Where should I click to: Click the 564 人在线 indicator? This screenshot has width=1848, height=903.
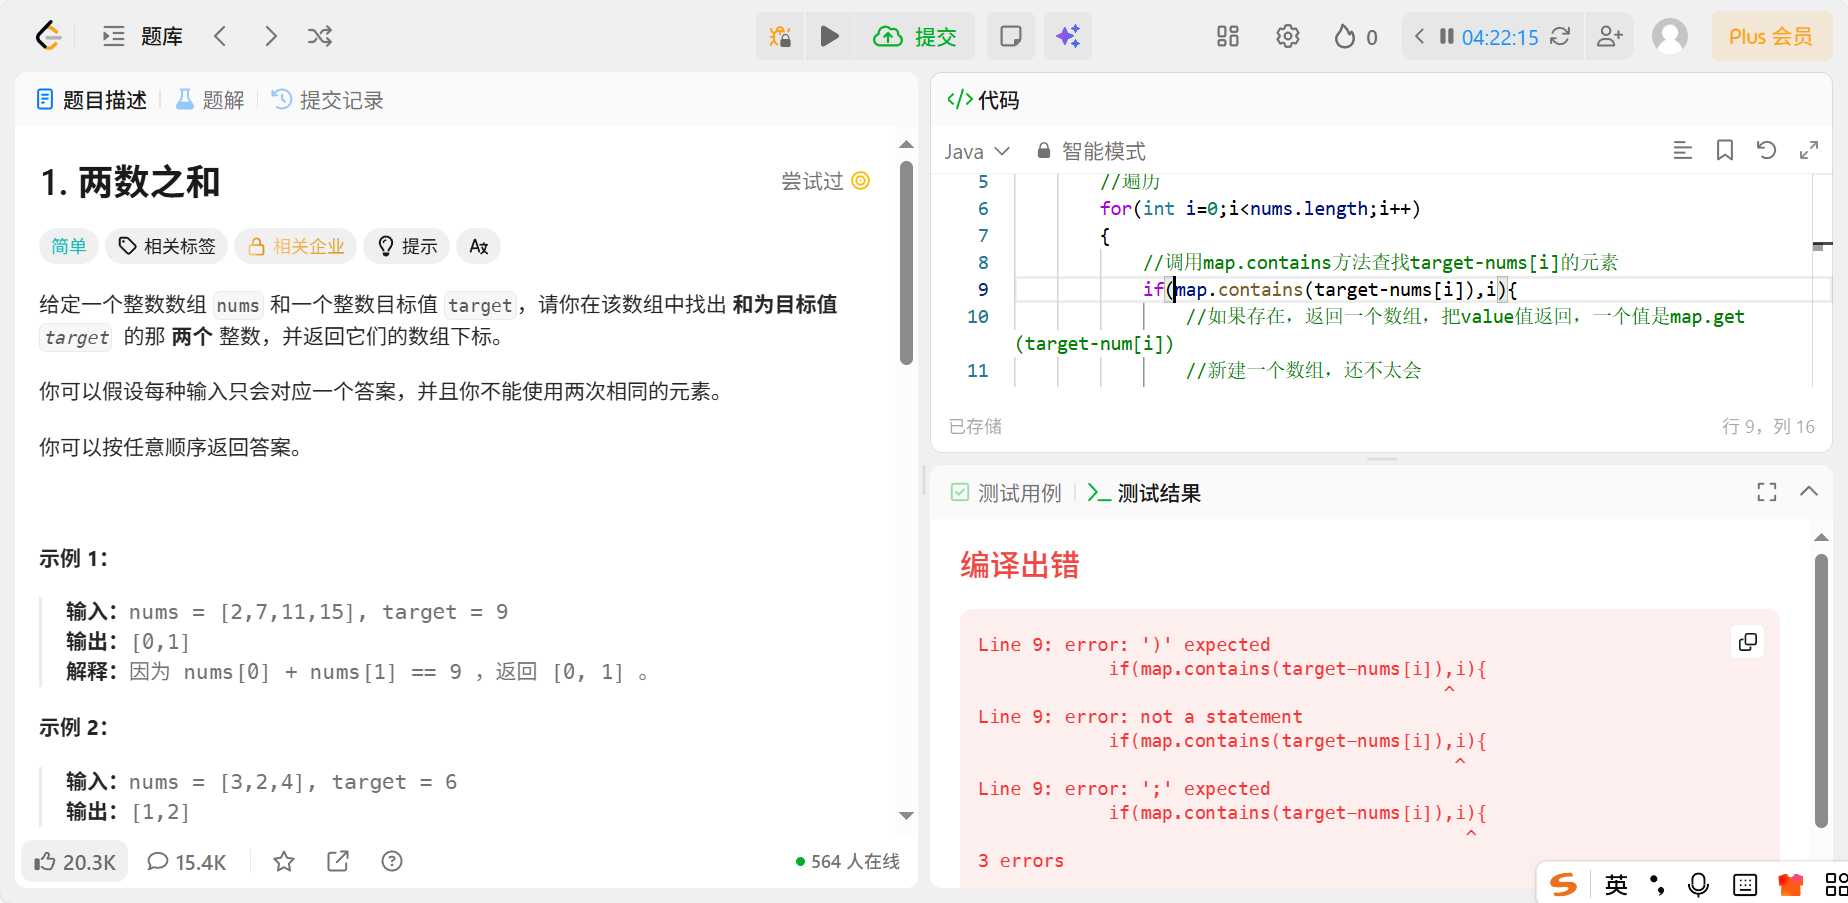coord(848,862)
